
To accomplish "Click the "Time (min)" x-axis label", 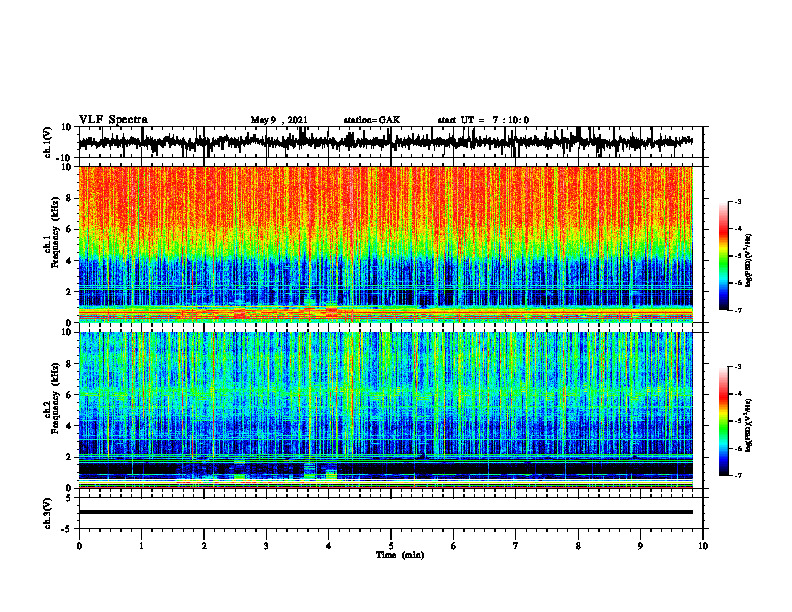I will (400, 555).
